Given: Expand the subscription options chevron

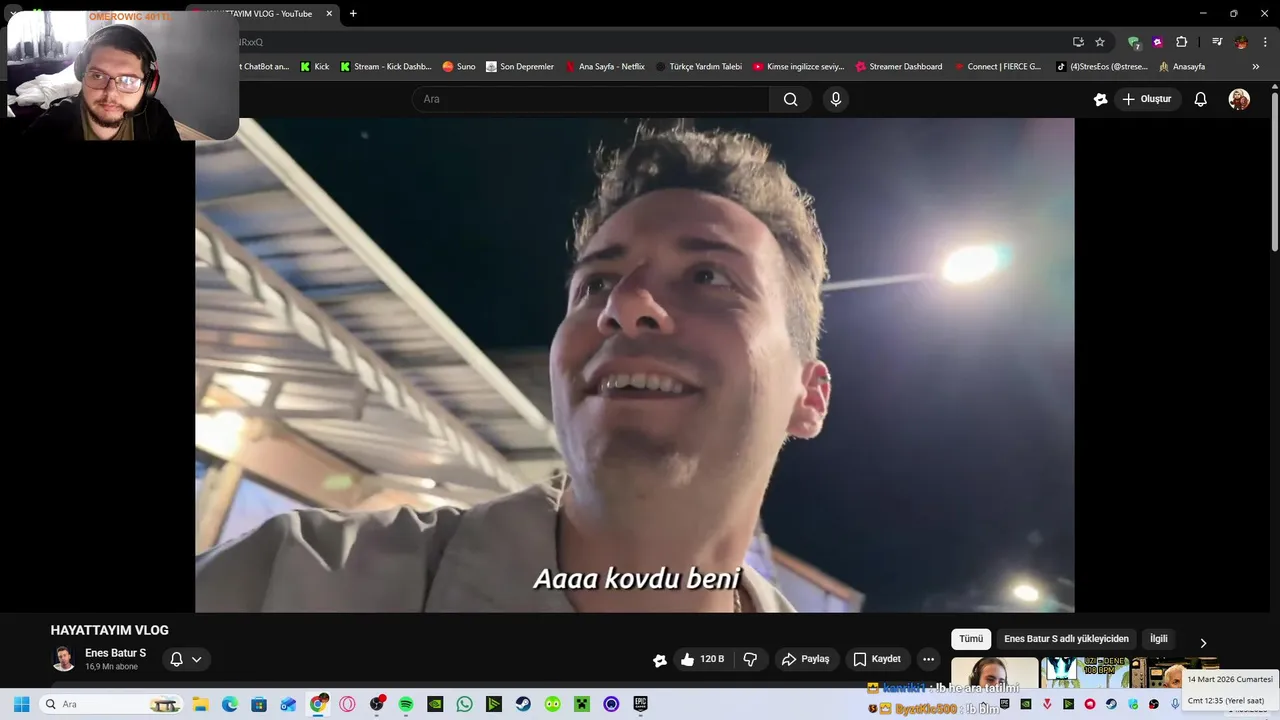Looking at the screenshot, I should [197, 659].
